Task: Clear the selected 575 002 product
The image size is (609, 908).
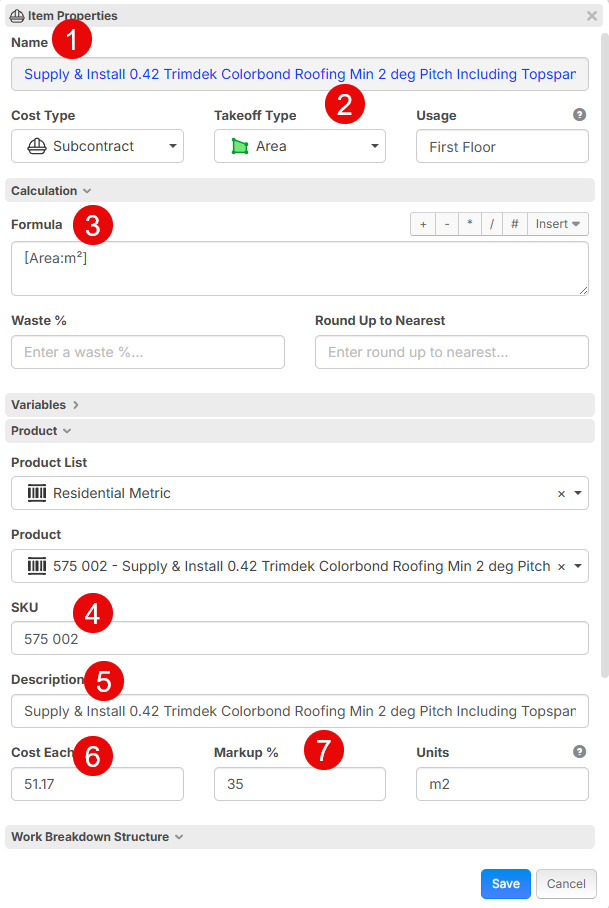Action: tap(561, 567)
